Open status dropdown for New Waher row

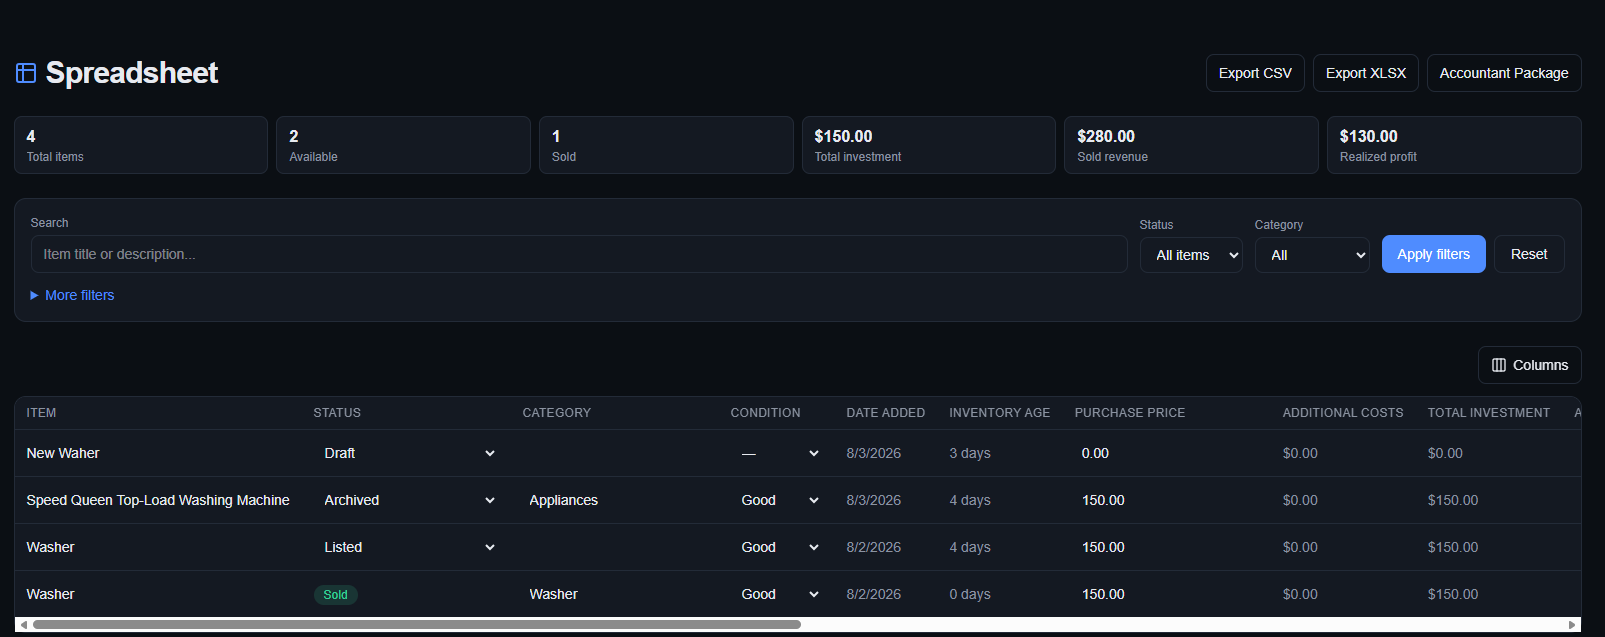coord(409,453)
